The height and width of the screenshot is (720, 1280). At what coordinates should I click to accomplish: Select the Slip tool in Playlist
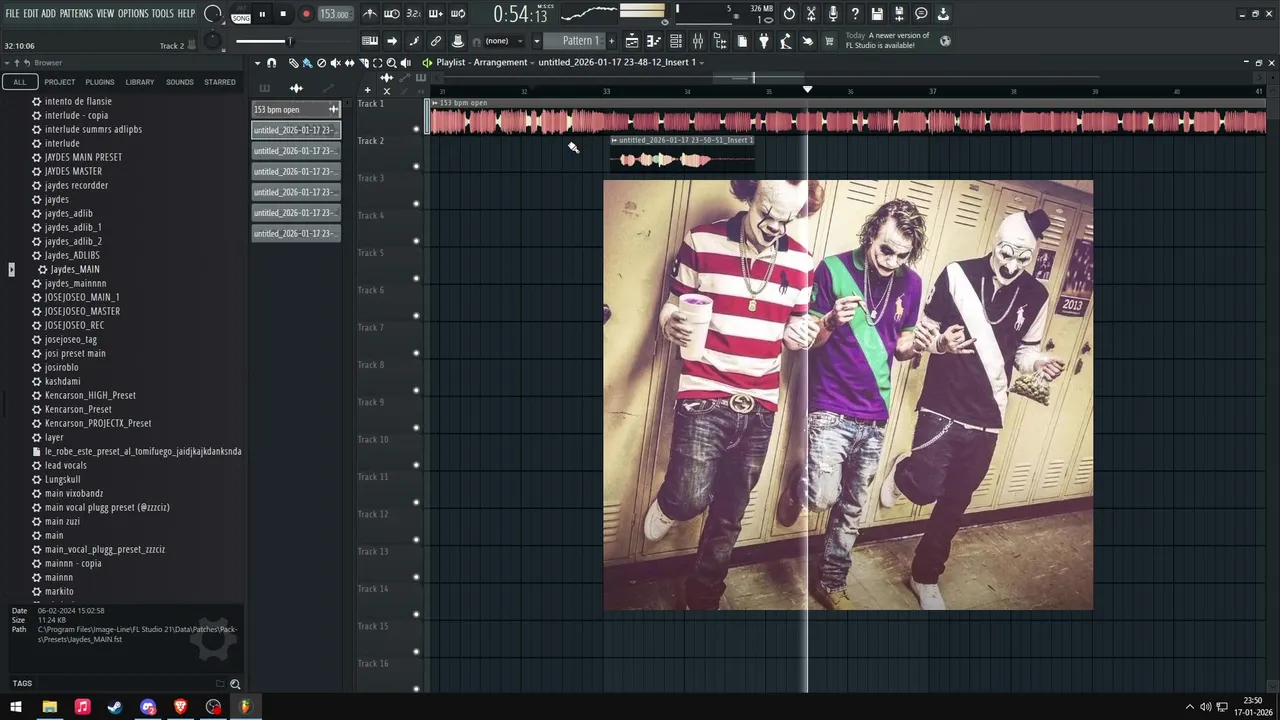[350, 63]
